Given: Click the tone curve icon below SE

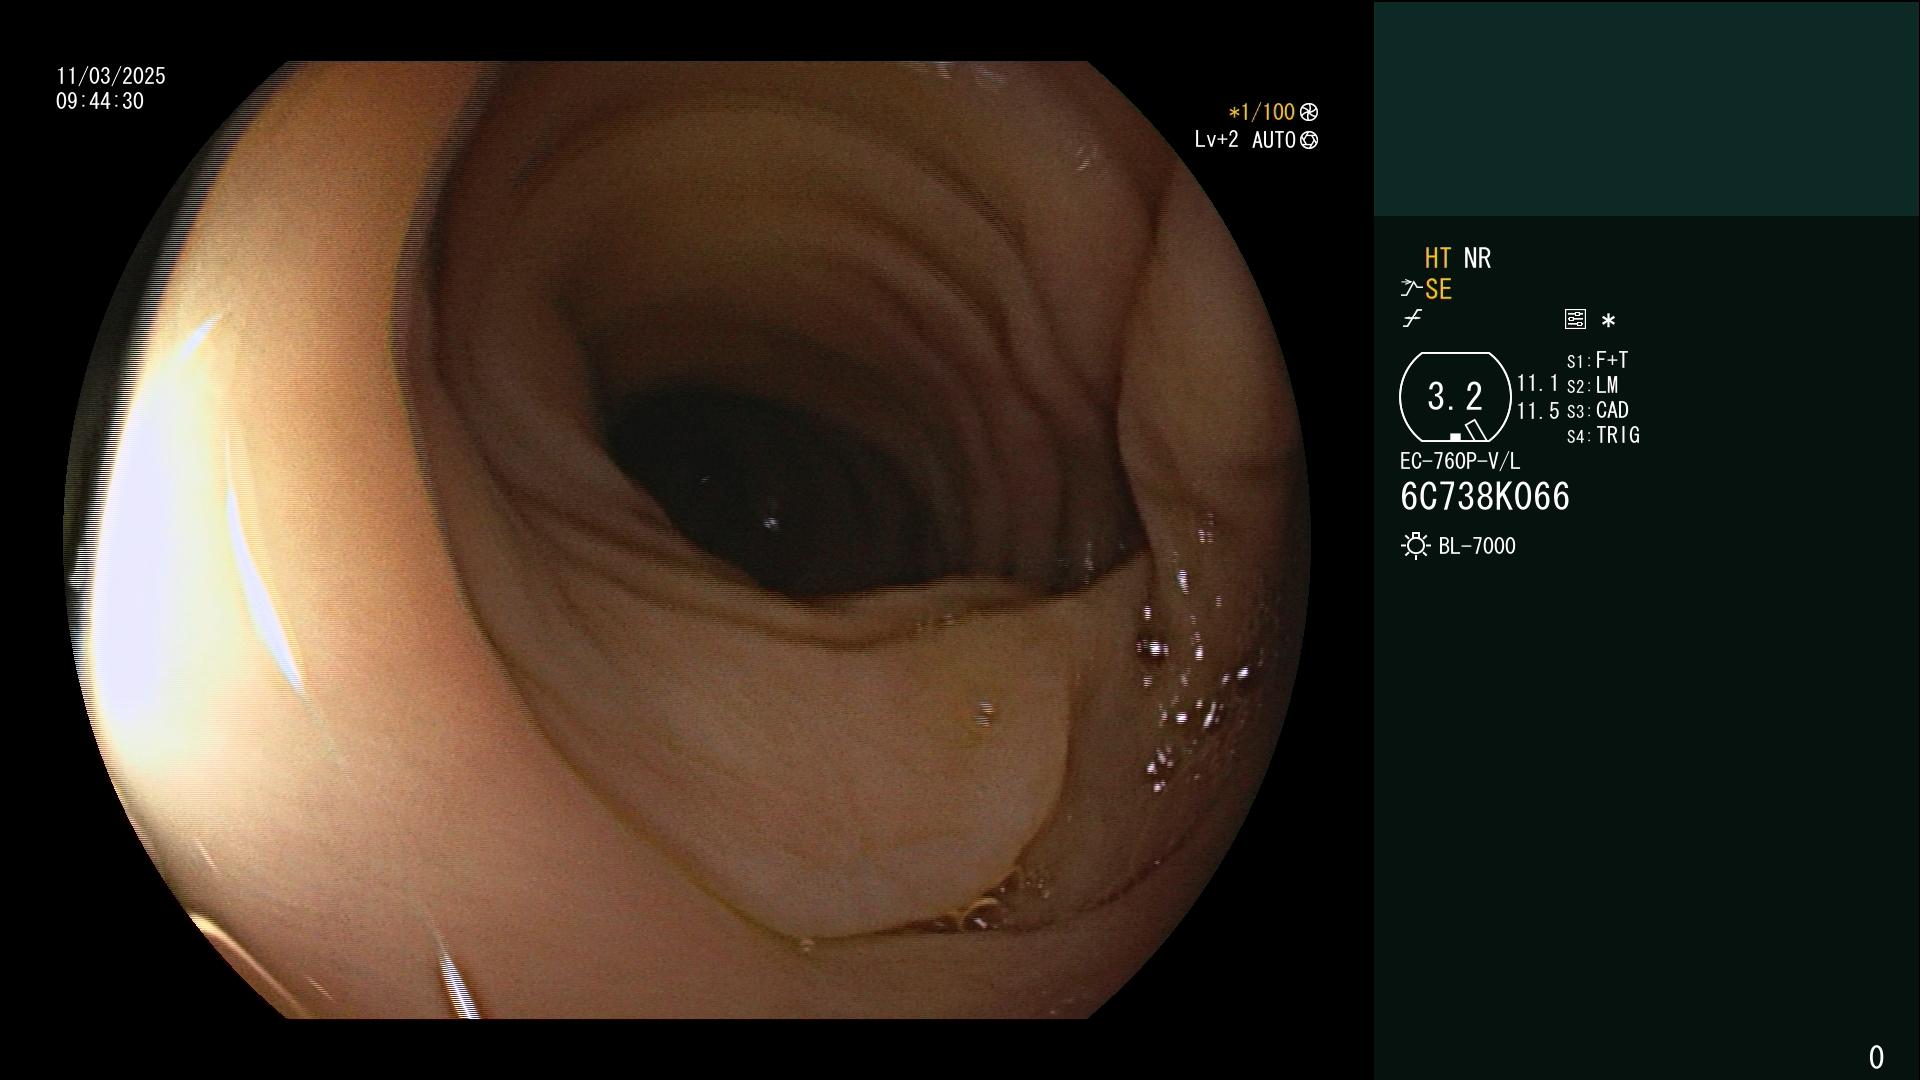Looking at the screenshot, I should (1412, 319).
